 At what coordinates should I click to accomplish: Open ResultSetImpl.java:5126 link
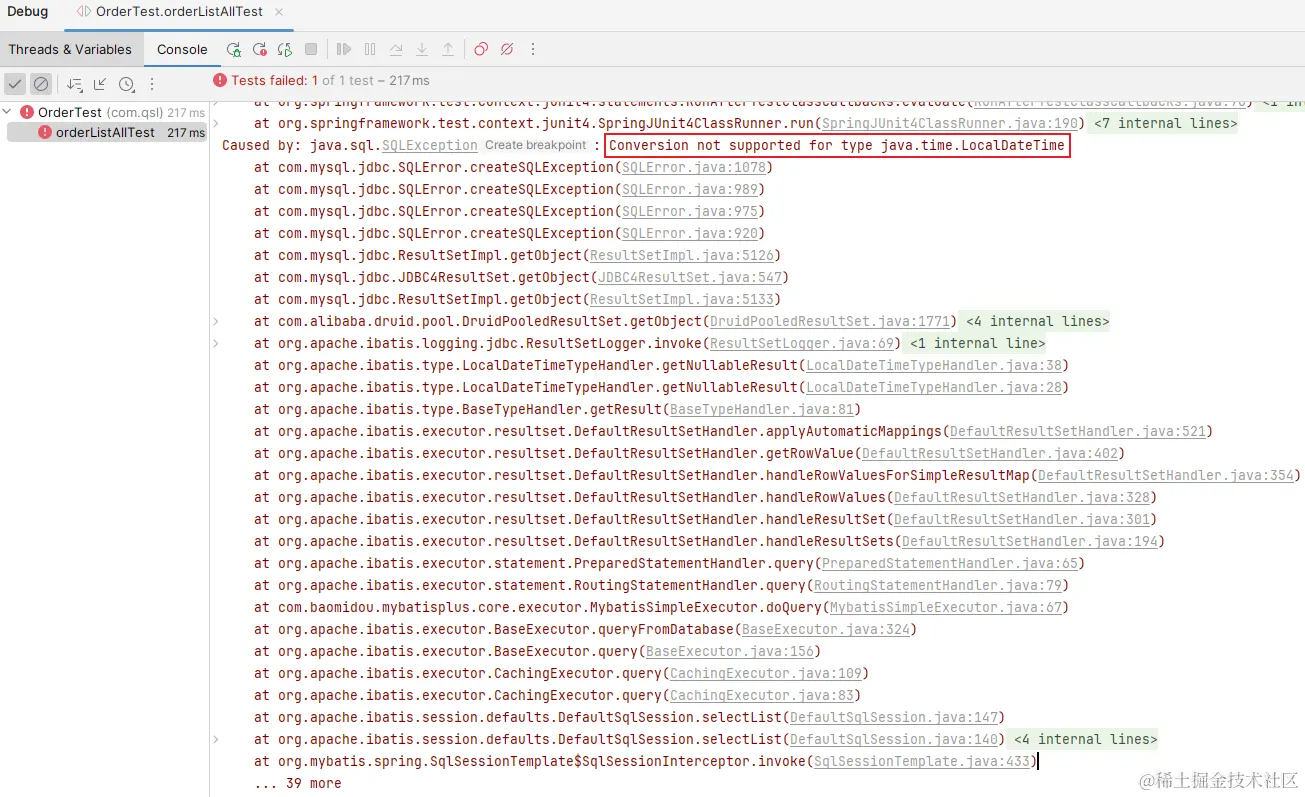pos(681,255)
